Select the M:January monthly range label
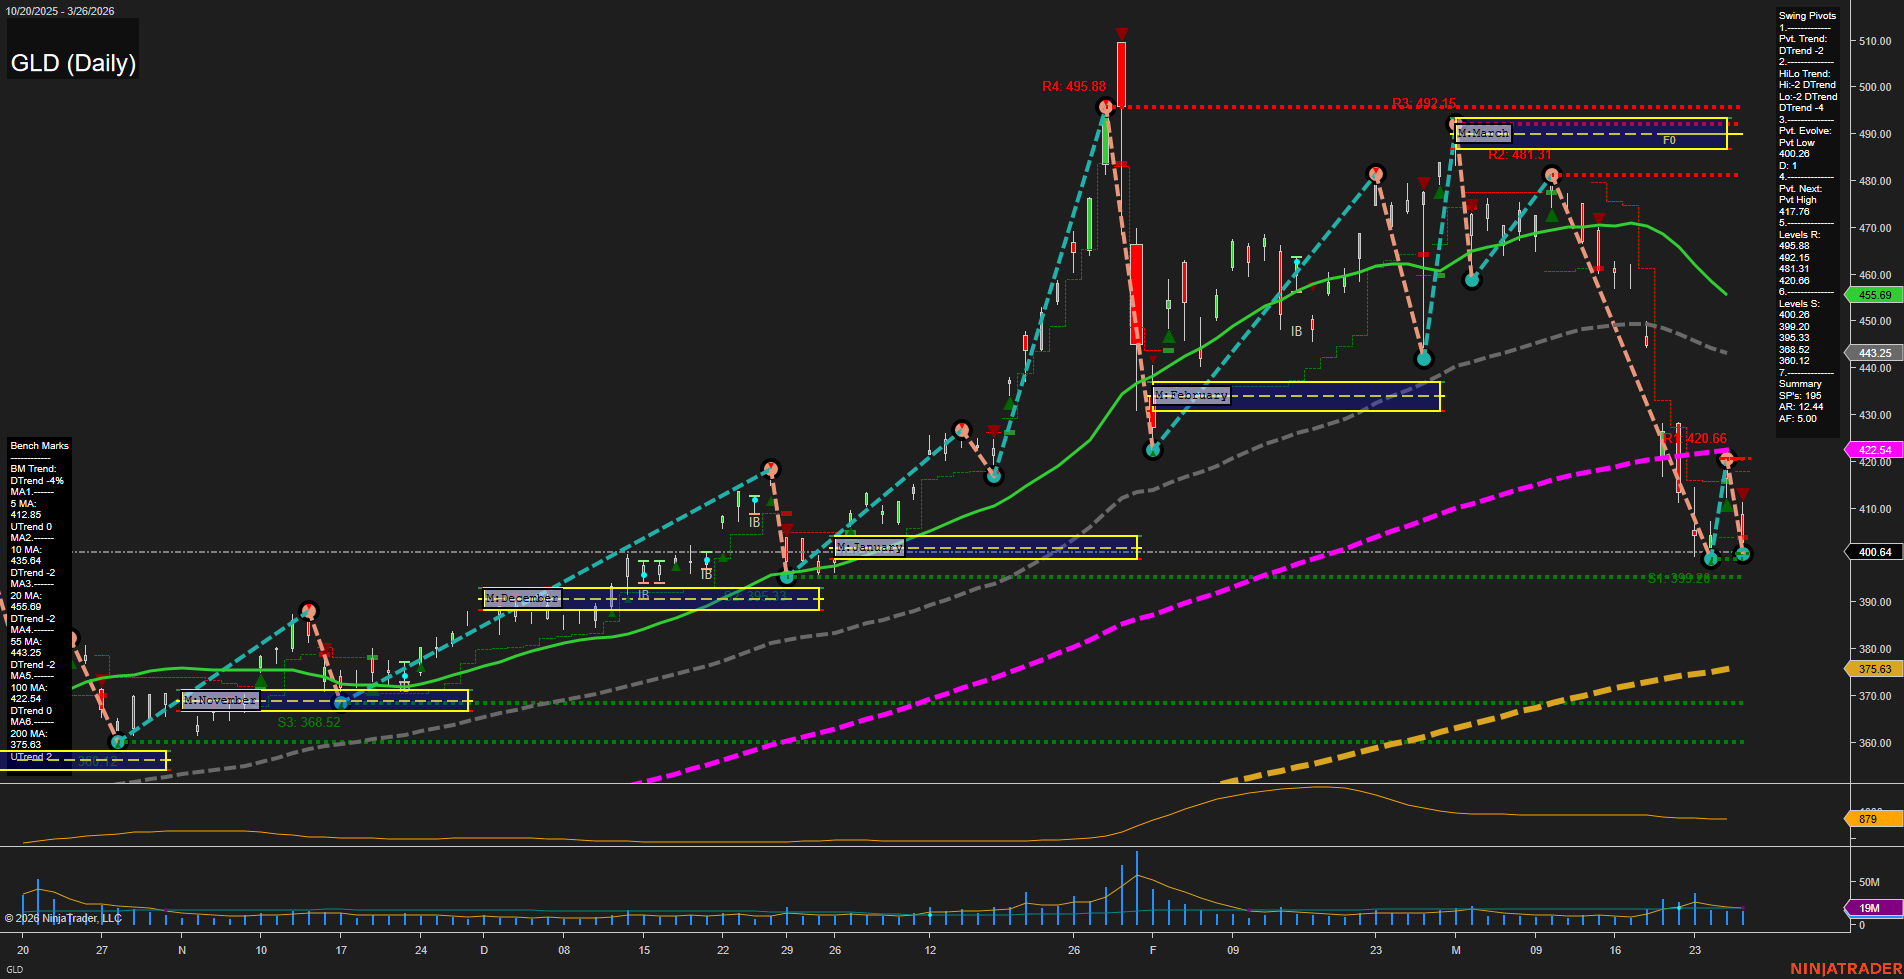Screen dimensions: 1904x979 pyautogui.click(x=869, y=547)
